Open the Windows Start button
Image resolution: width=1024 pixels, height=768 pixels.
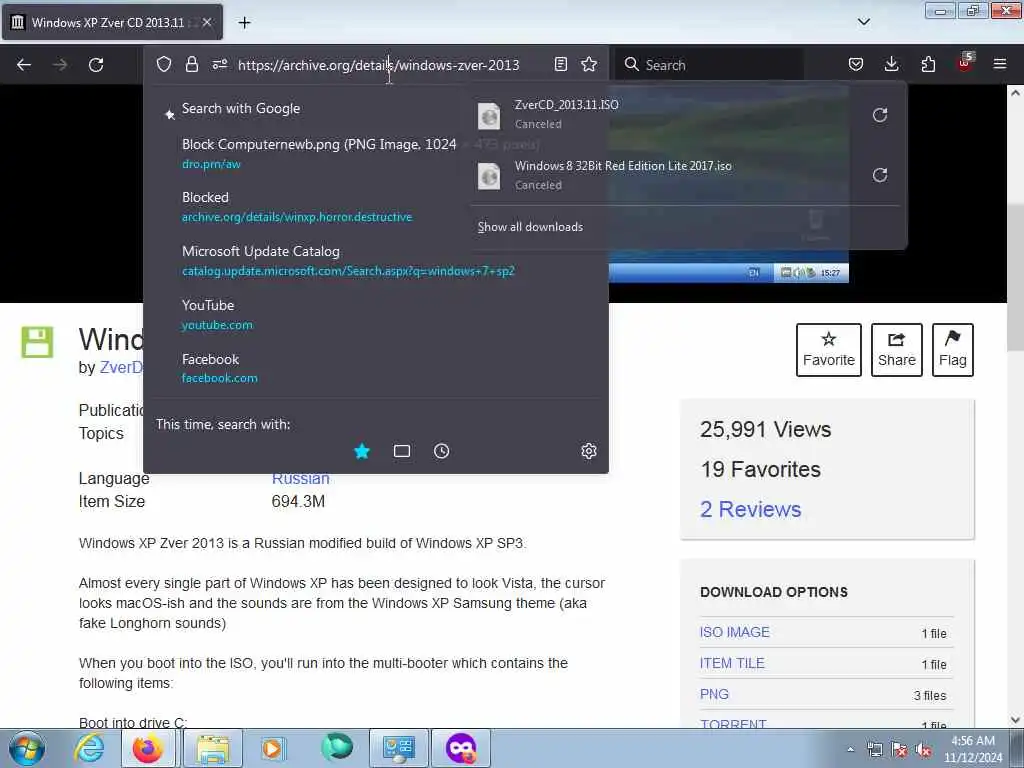coord(27,748)
